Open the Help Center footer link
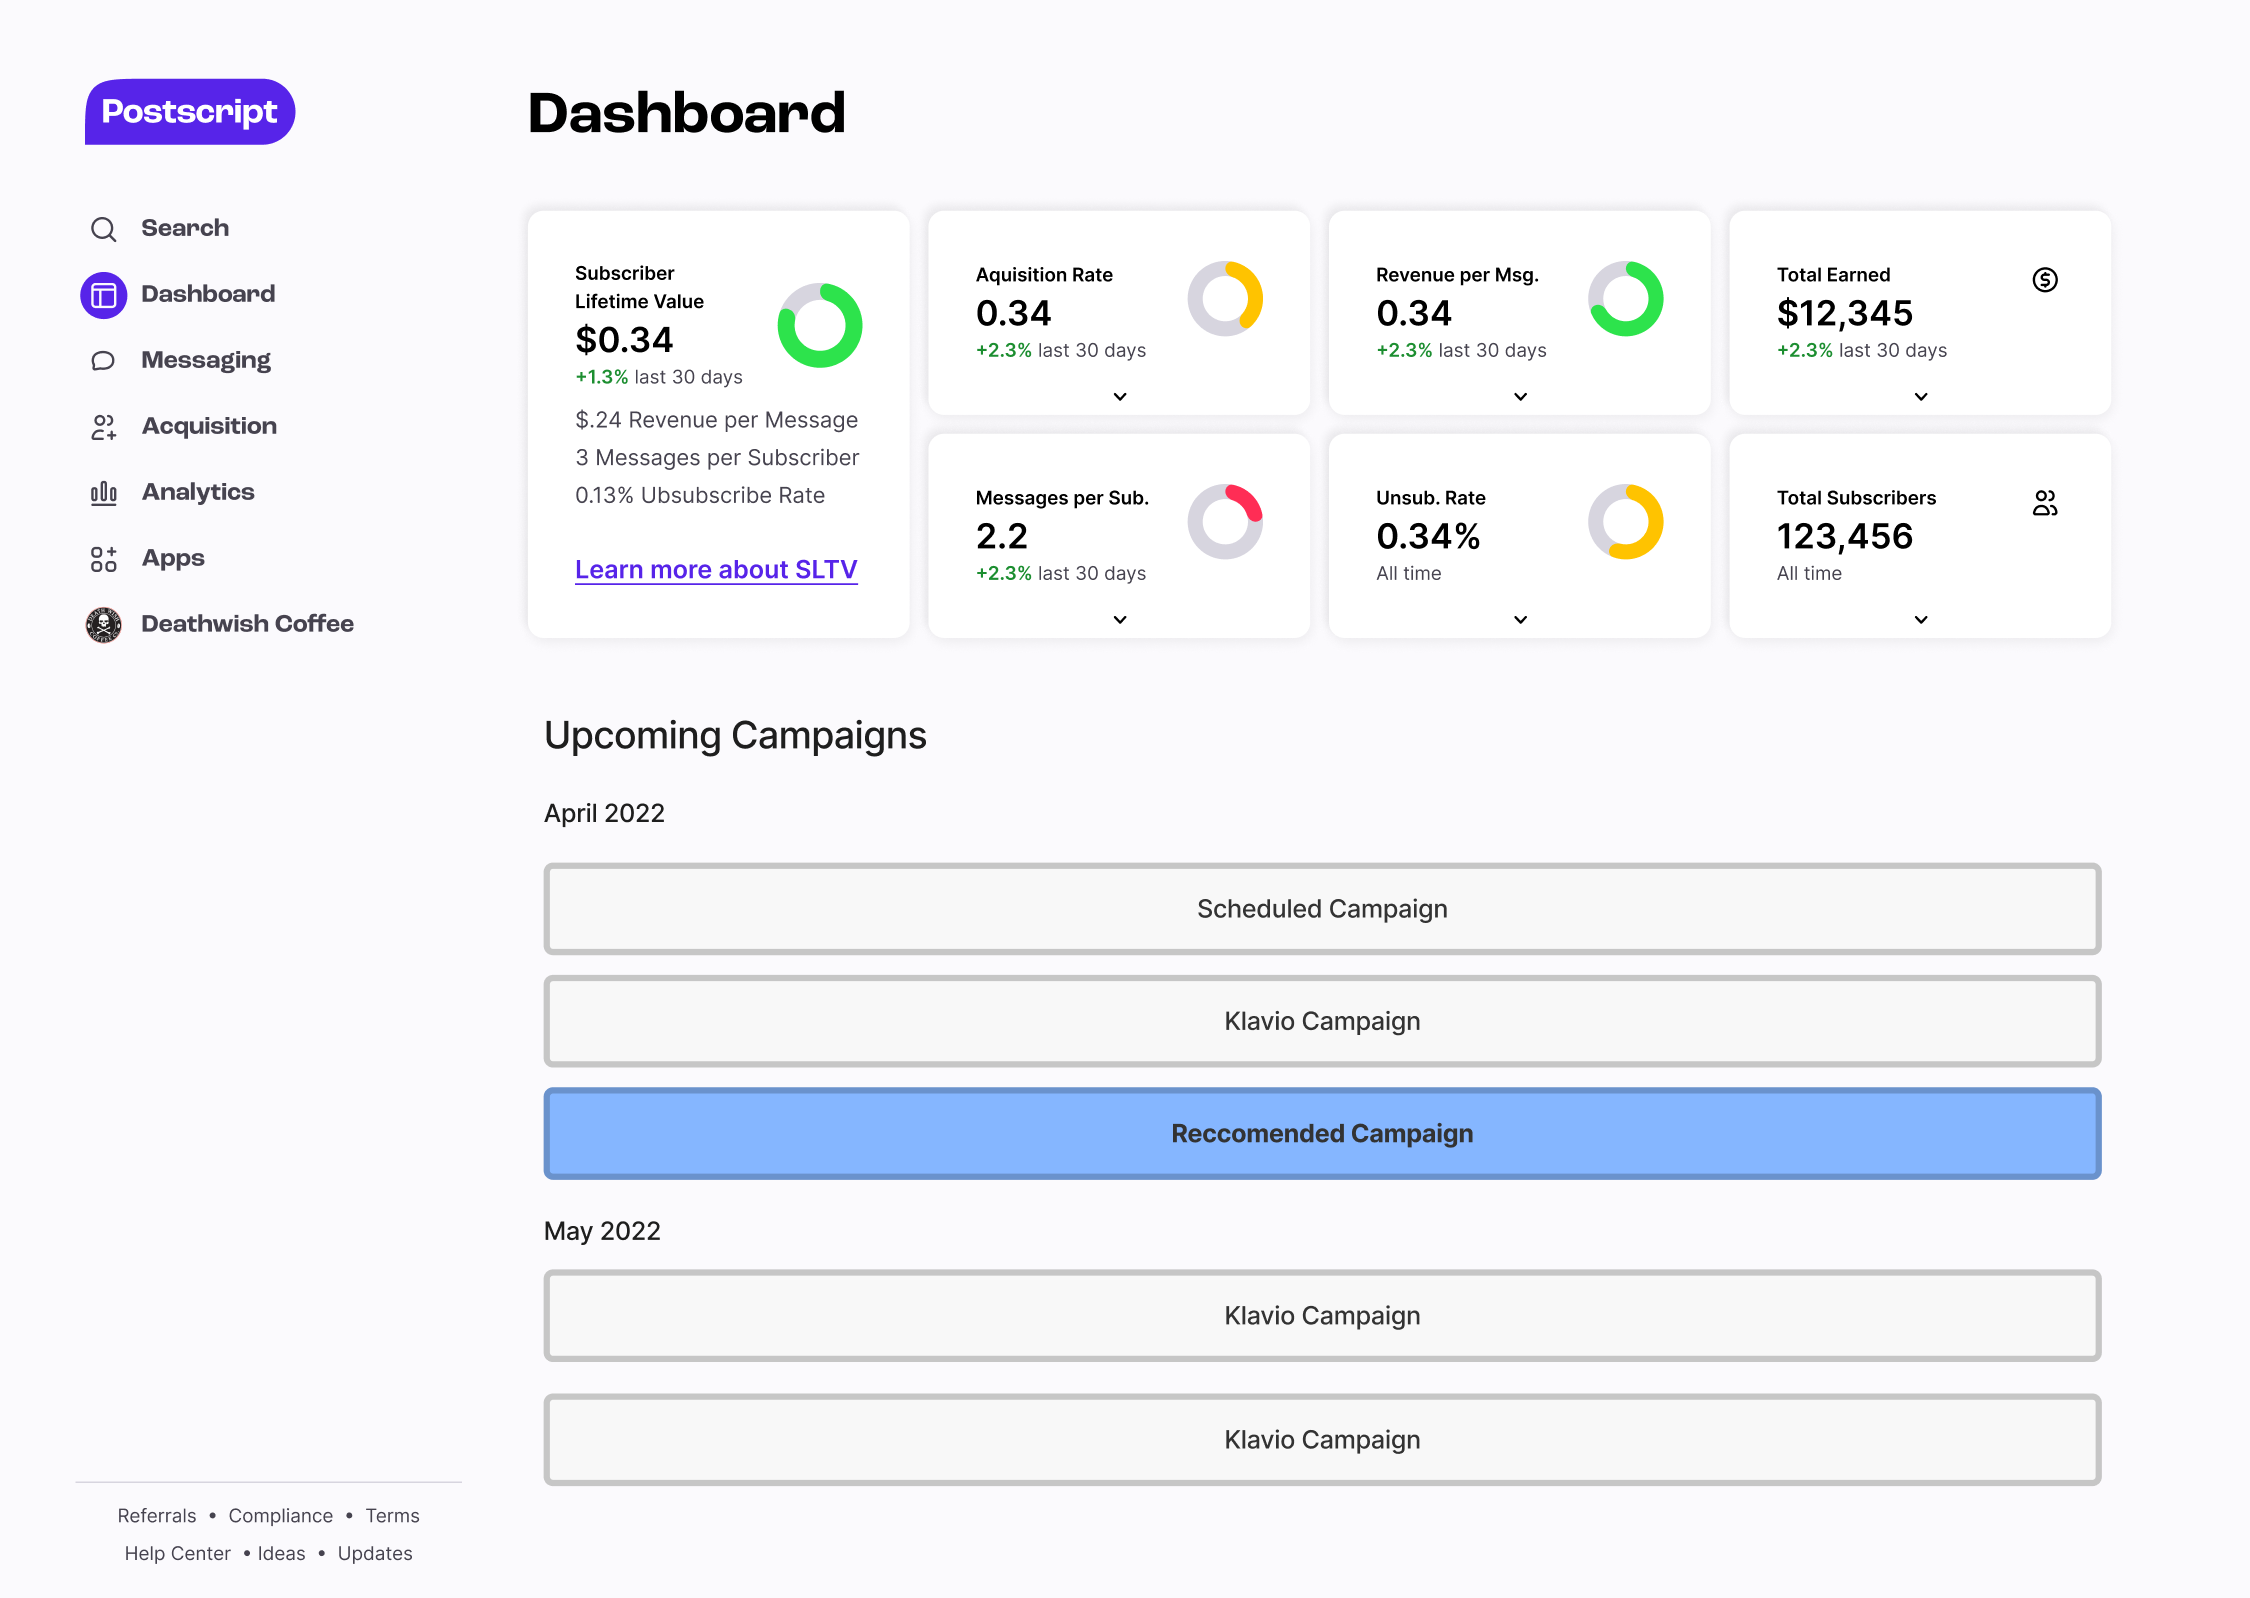 click(x=177, y=1553)
